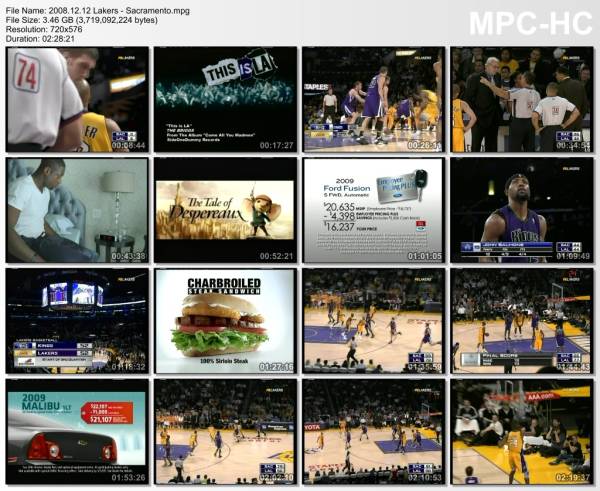Open the court thumbnail timestamped 02:02:10
This screenshot has width=600, height=491.
(x=225, y=432)
